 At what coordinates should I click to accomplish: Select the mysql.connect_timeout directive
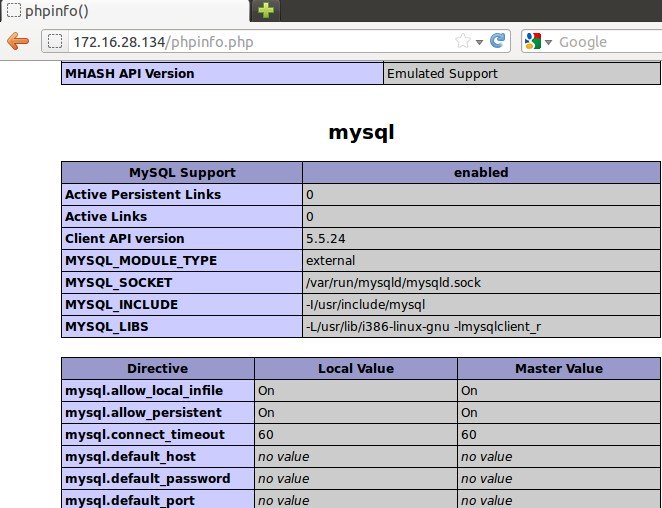click(x=145, y=435)
